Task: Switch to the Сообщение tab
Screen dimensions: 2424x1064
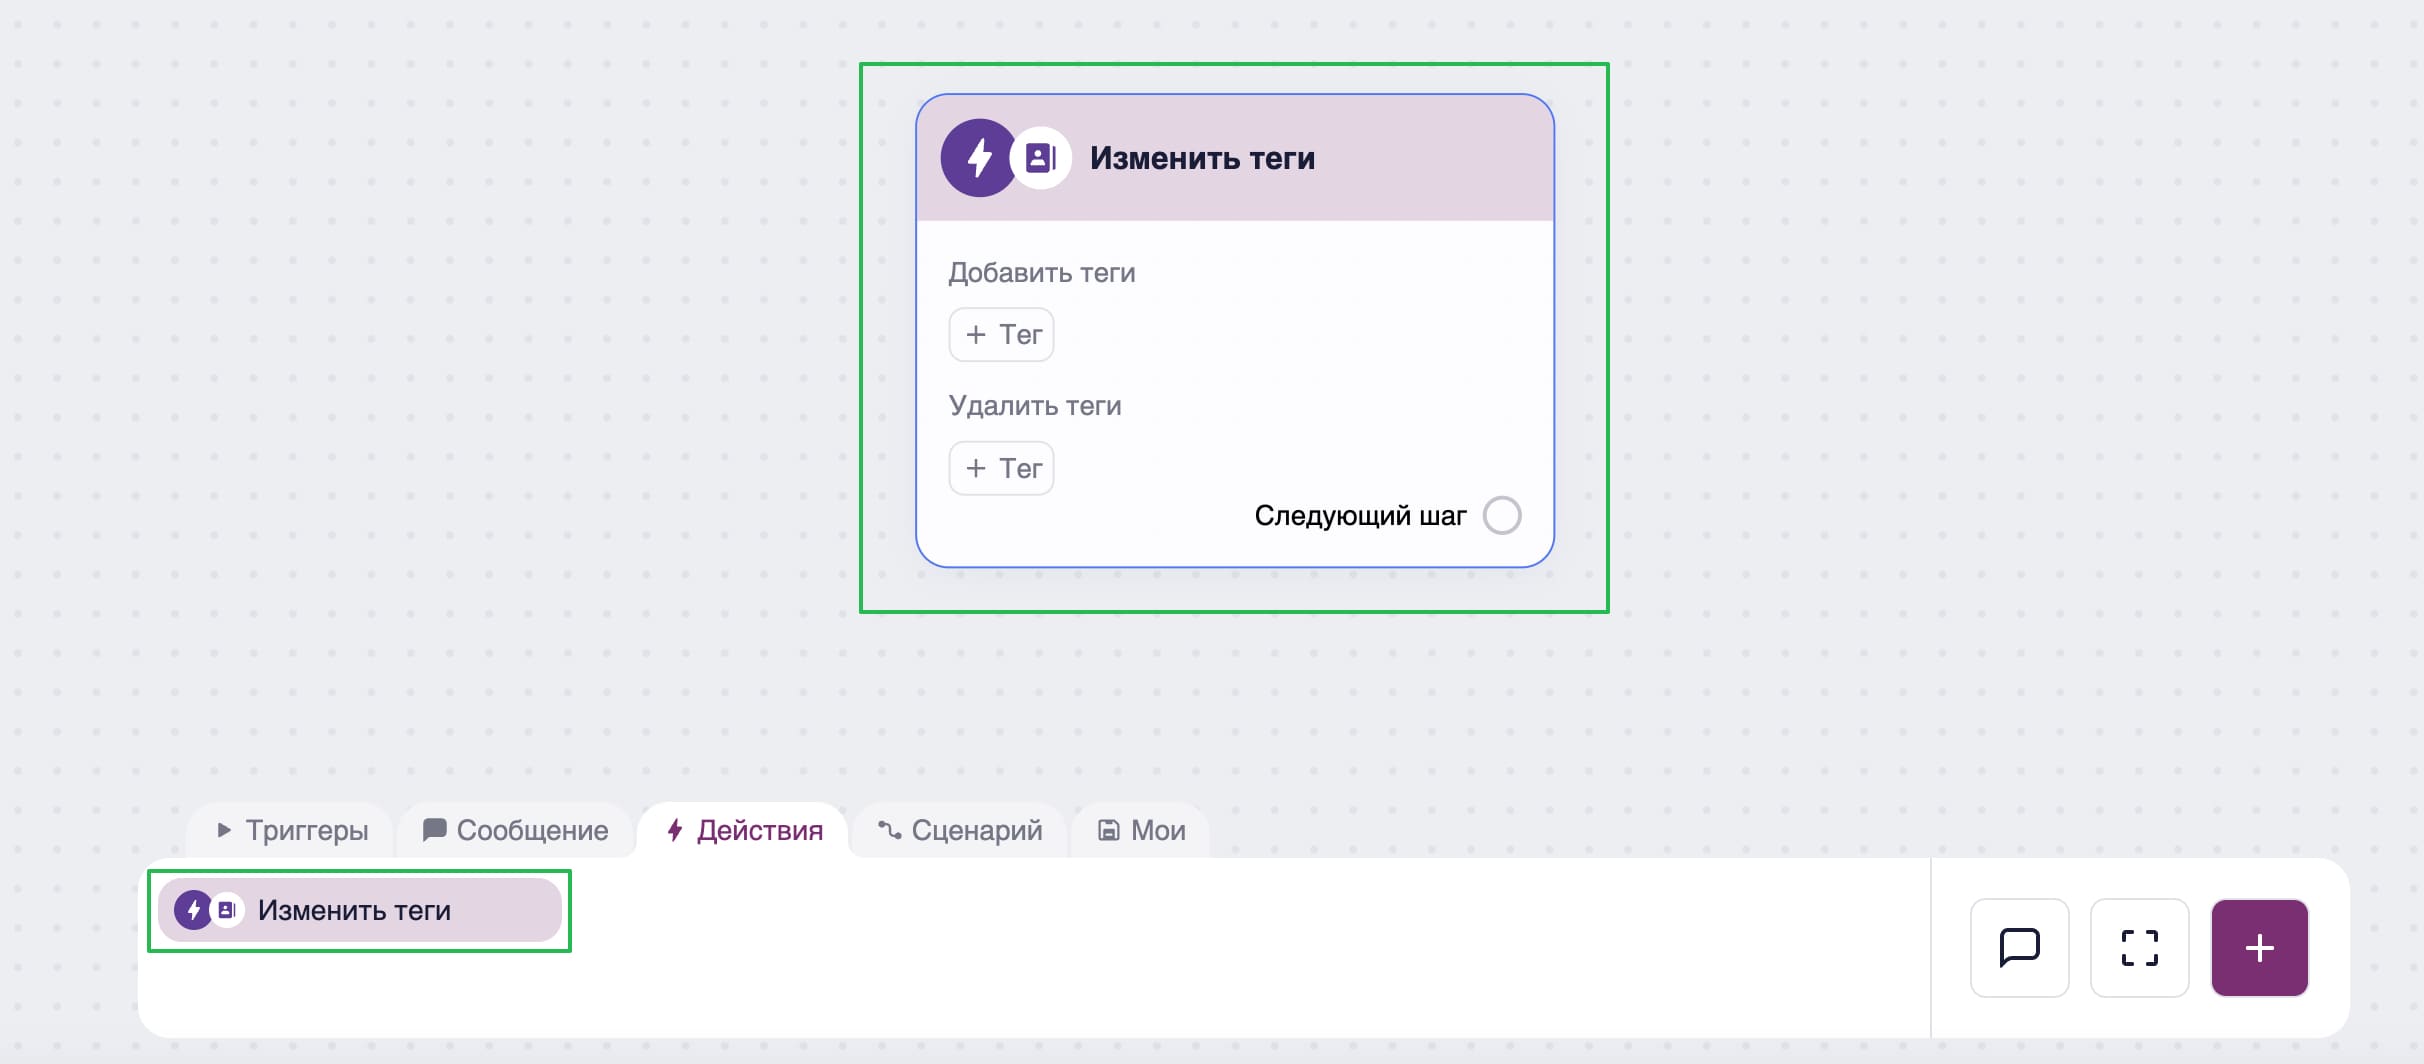Action: pyautogui.click(x=516, y=830)
